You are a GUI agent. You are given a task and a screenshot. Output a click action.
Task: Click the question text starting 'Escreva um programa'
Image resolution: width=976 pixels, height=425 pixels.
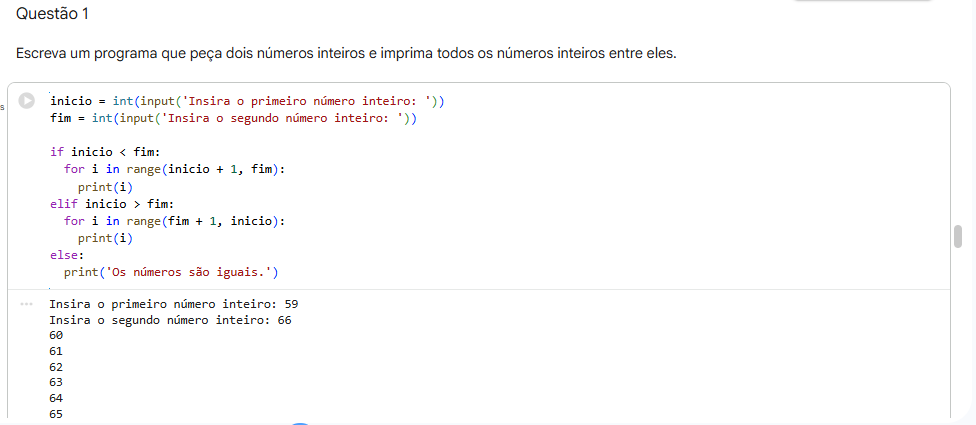346,54
